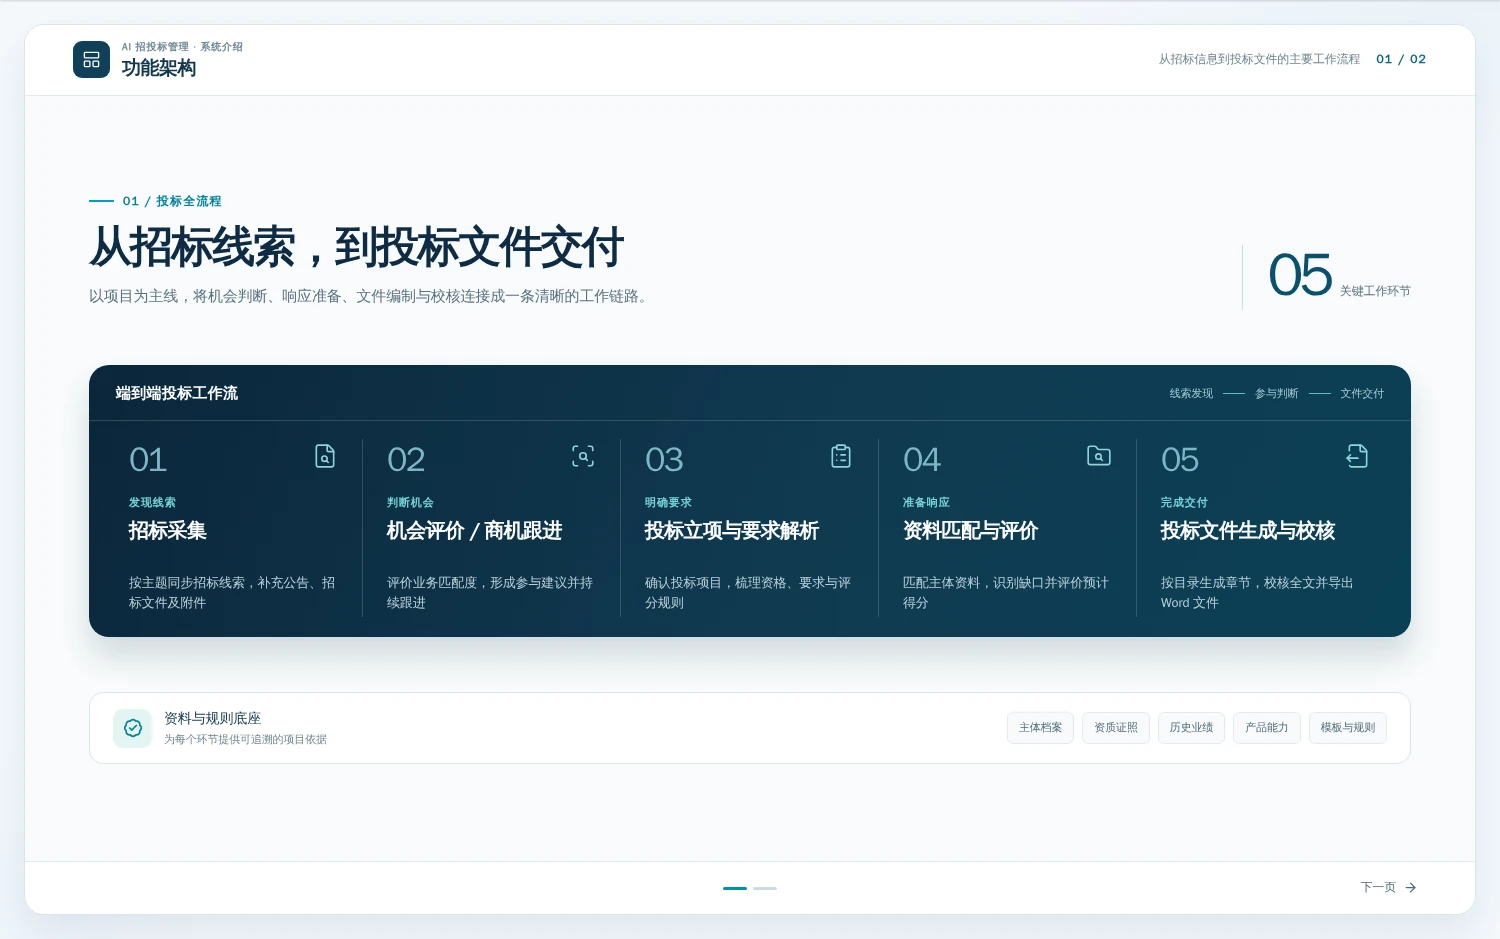
Task: Click the 参与判断 stage label
Action: [x=1277, y=394]
